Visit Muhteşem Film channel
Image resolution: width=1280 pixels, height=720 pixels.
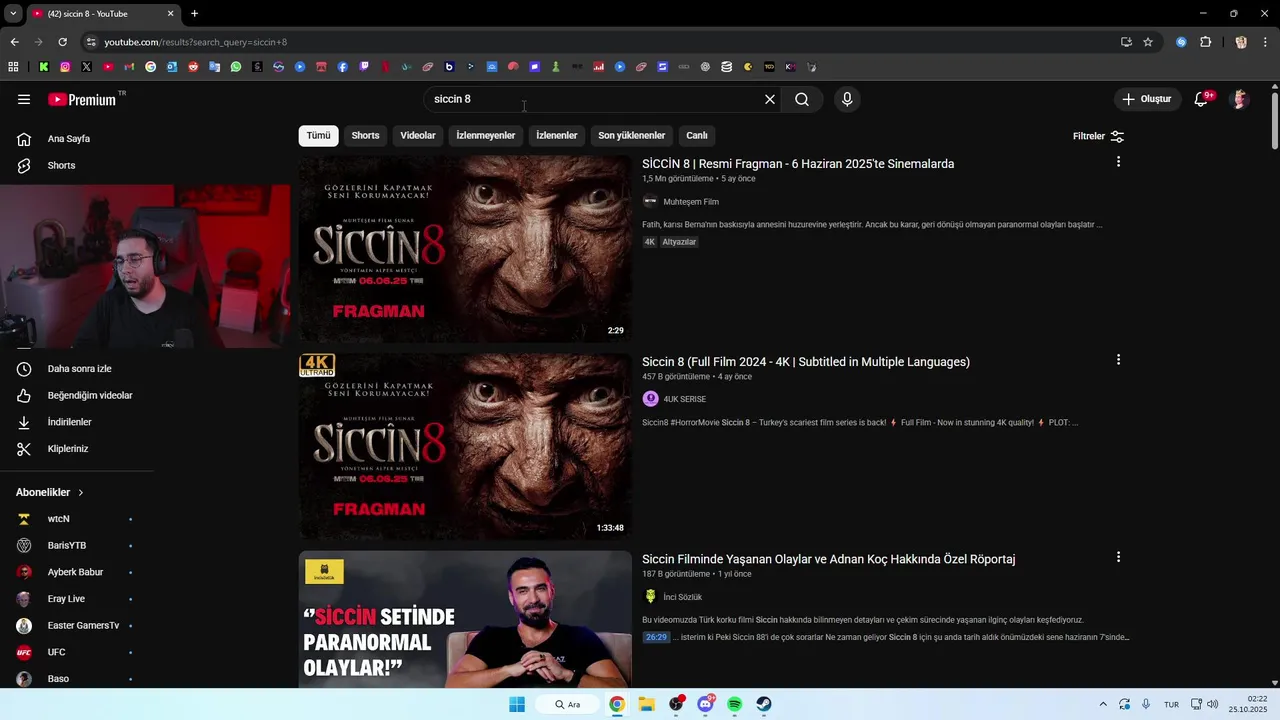click(x=691, y=202)
